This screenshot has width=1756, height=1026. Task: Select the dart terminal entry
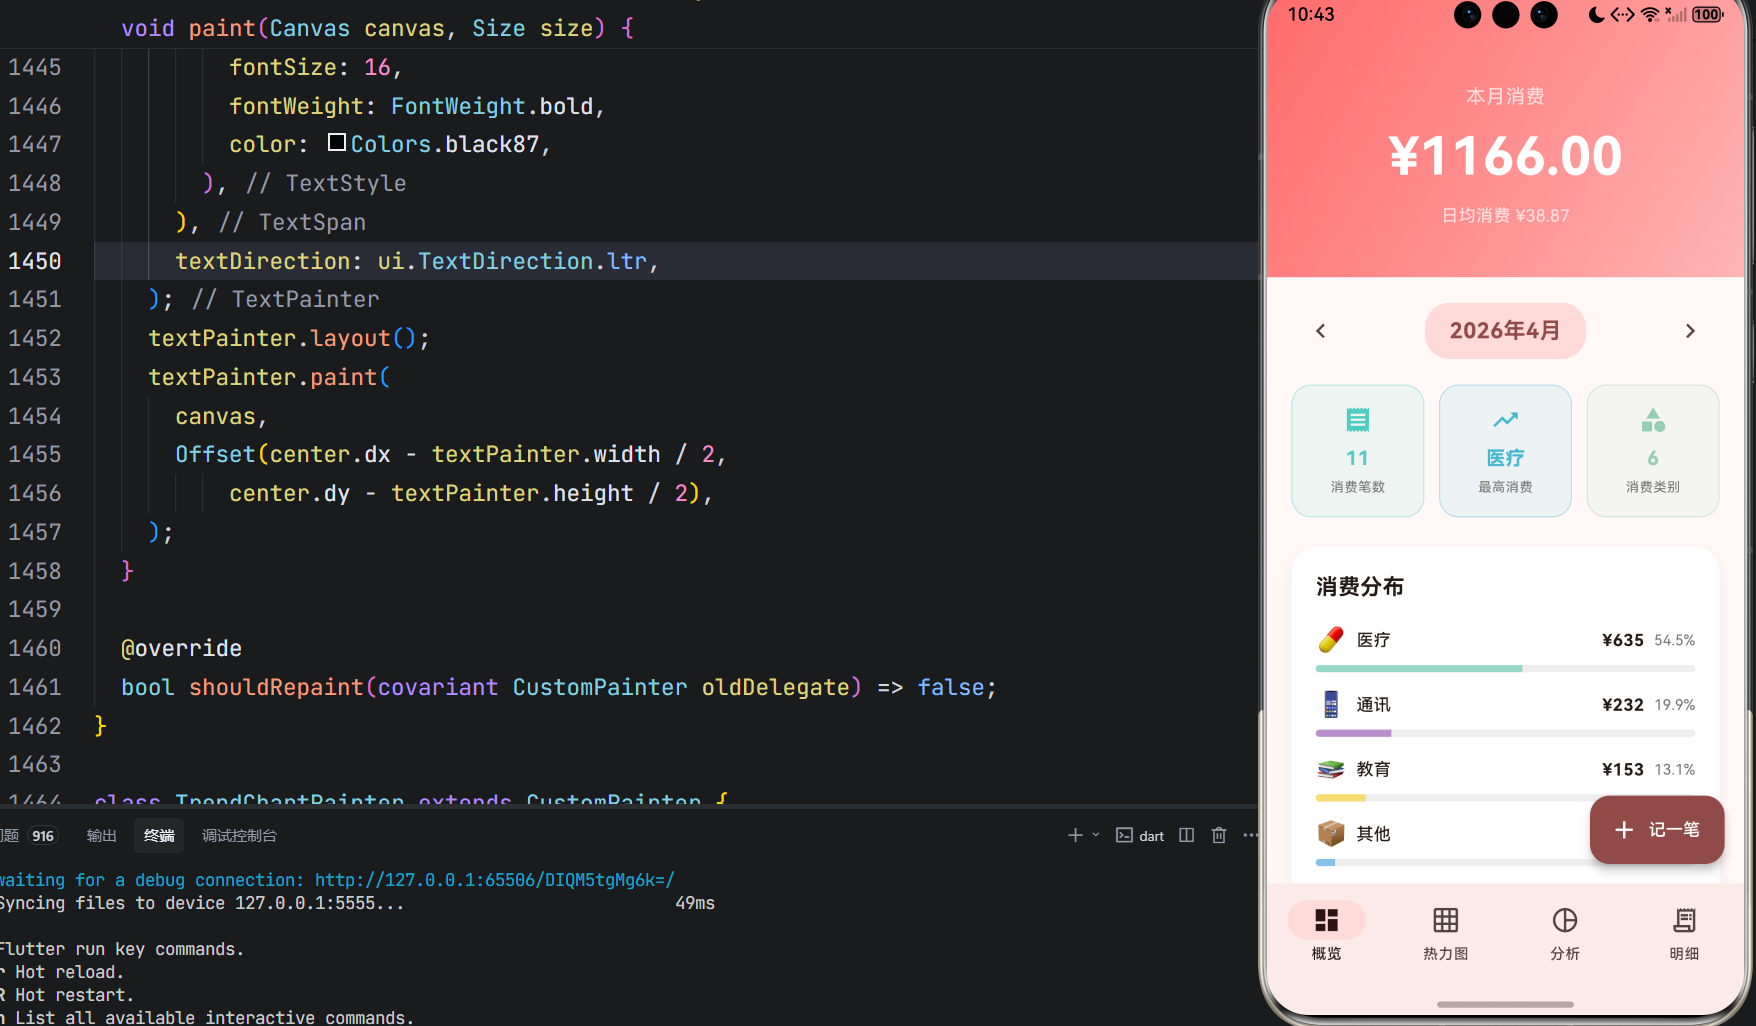1140,836
